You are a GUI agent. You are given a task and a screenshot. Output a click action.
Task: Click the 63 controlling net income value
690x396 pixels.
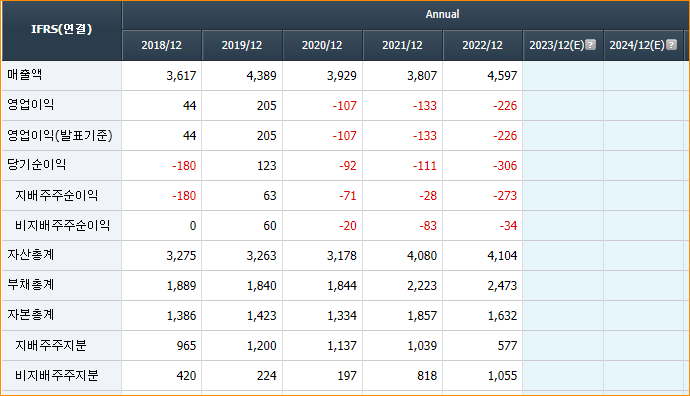pos(270,196)
